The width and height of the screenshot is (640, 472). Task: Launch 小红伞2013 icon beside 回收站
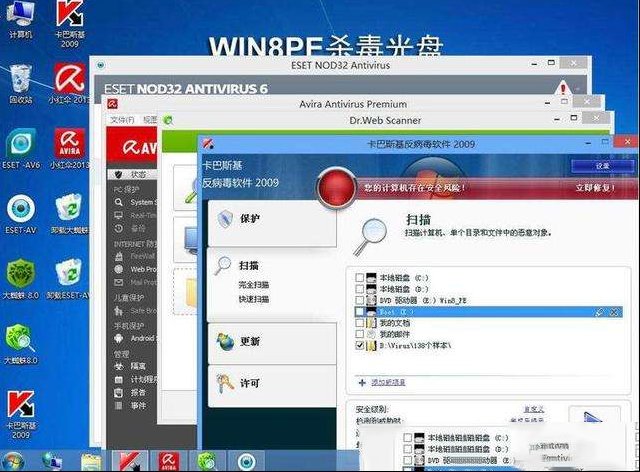click(x=70, y=83)
